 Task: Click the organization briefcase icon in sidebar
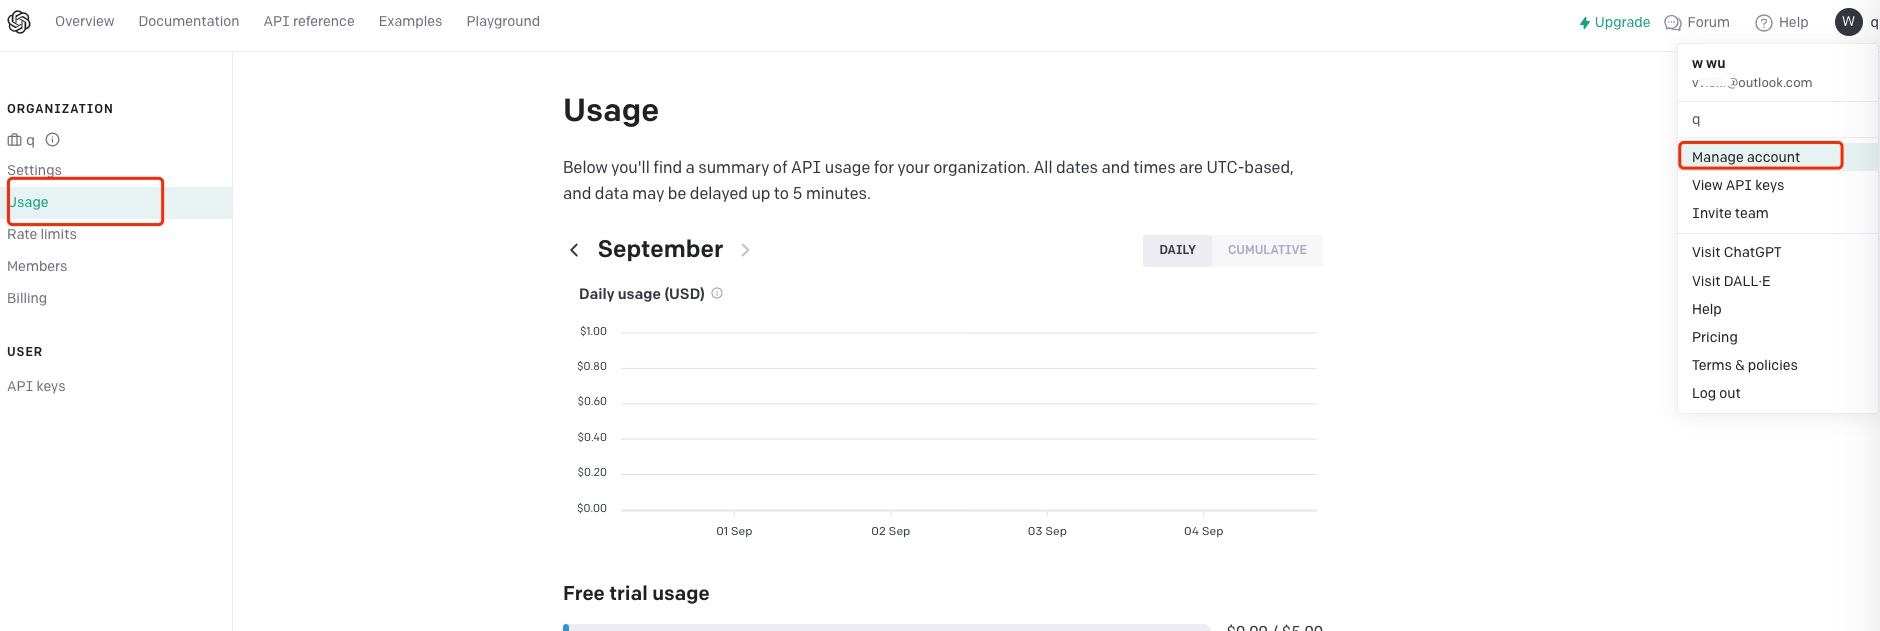pos(14,140)
